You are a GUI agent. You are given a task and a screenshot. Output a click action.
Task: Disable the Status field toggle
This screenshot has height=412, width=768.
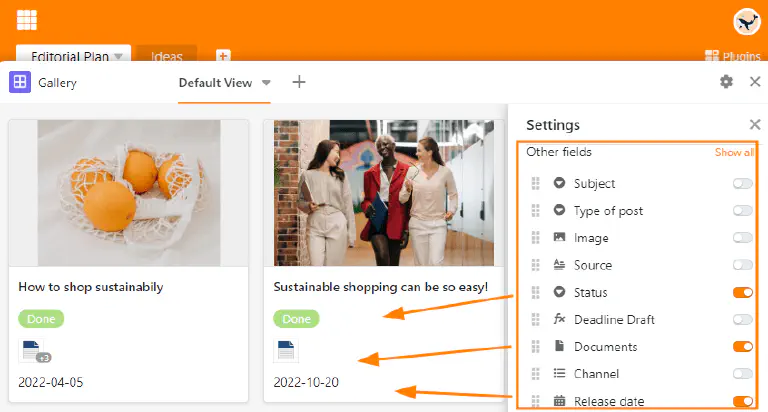pos(742,292)
